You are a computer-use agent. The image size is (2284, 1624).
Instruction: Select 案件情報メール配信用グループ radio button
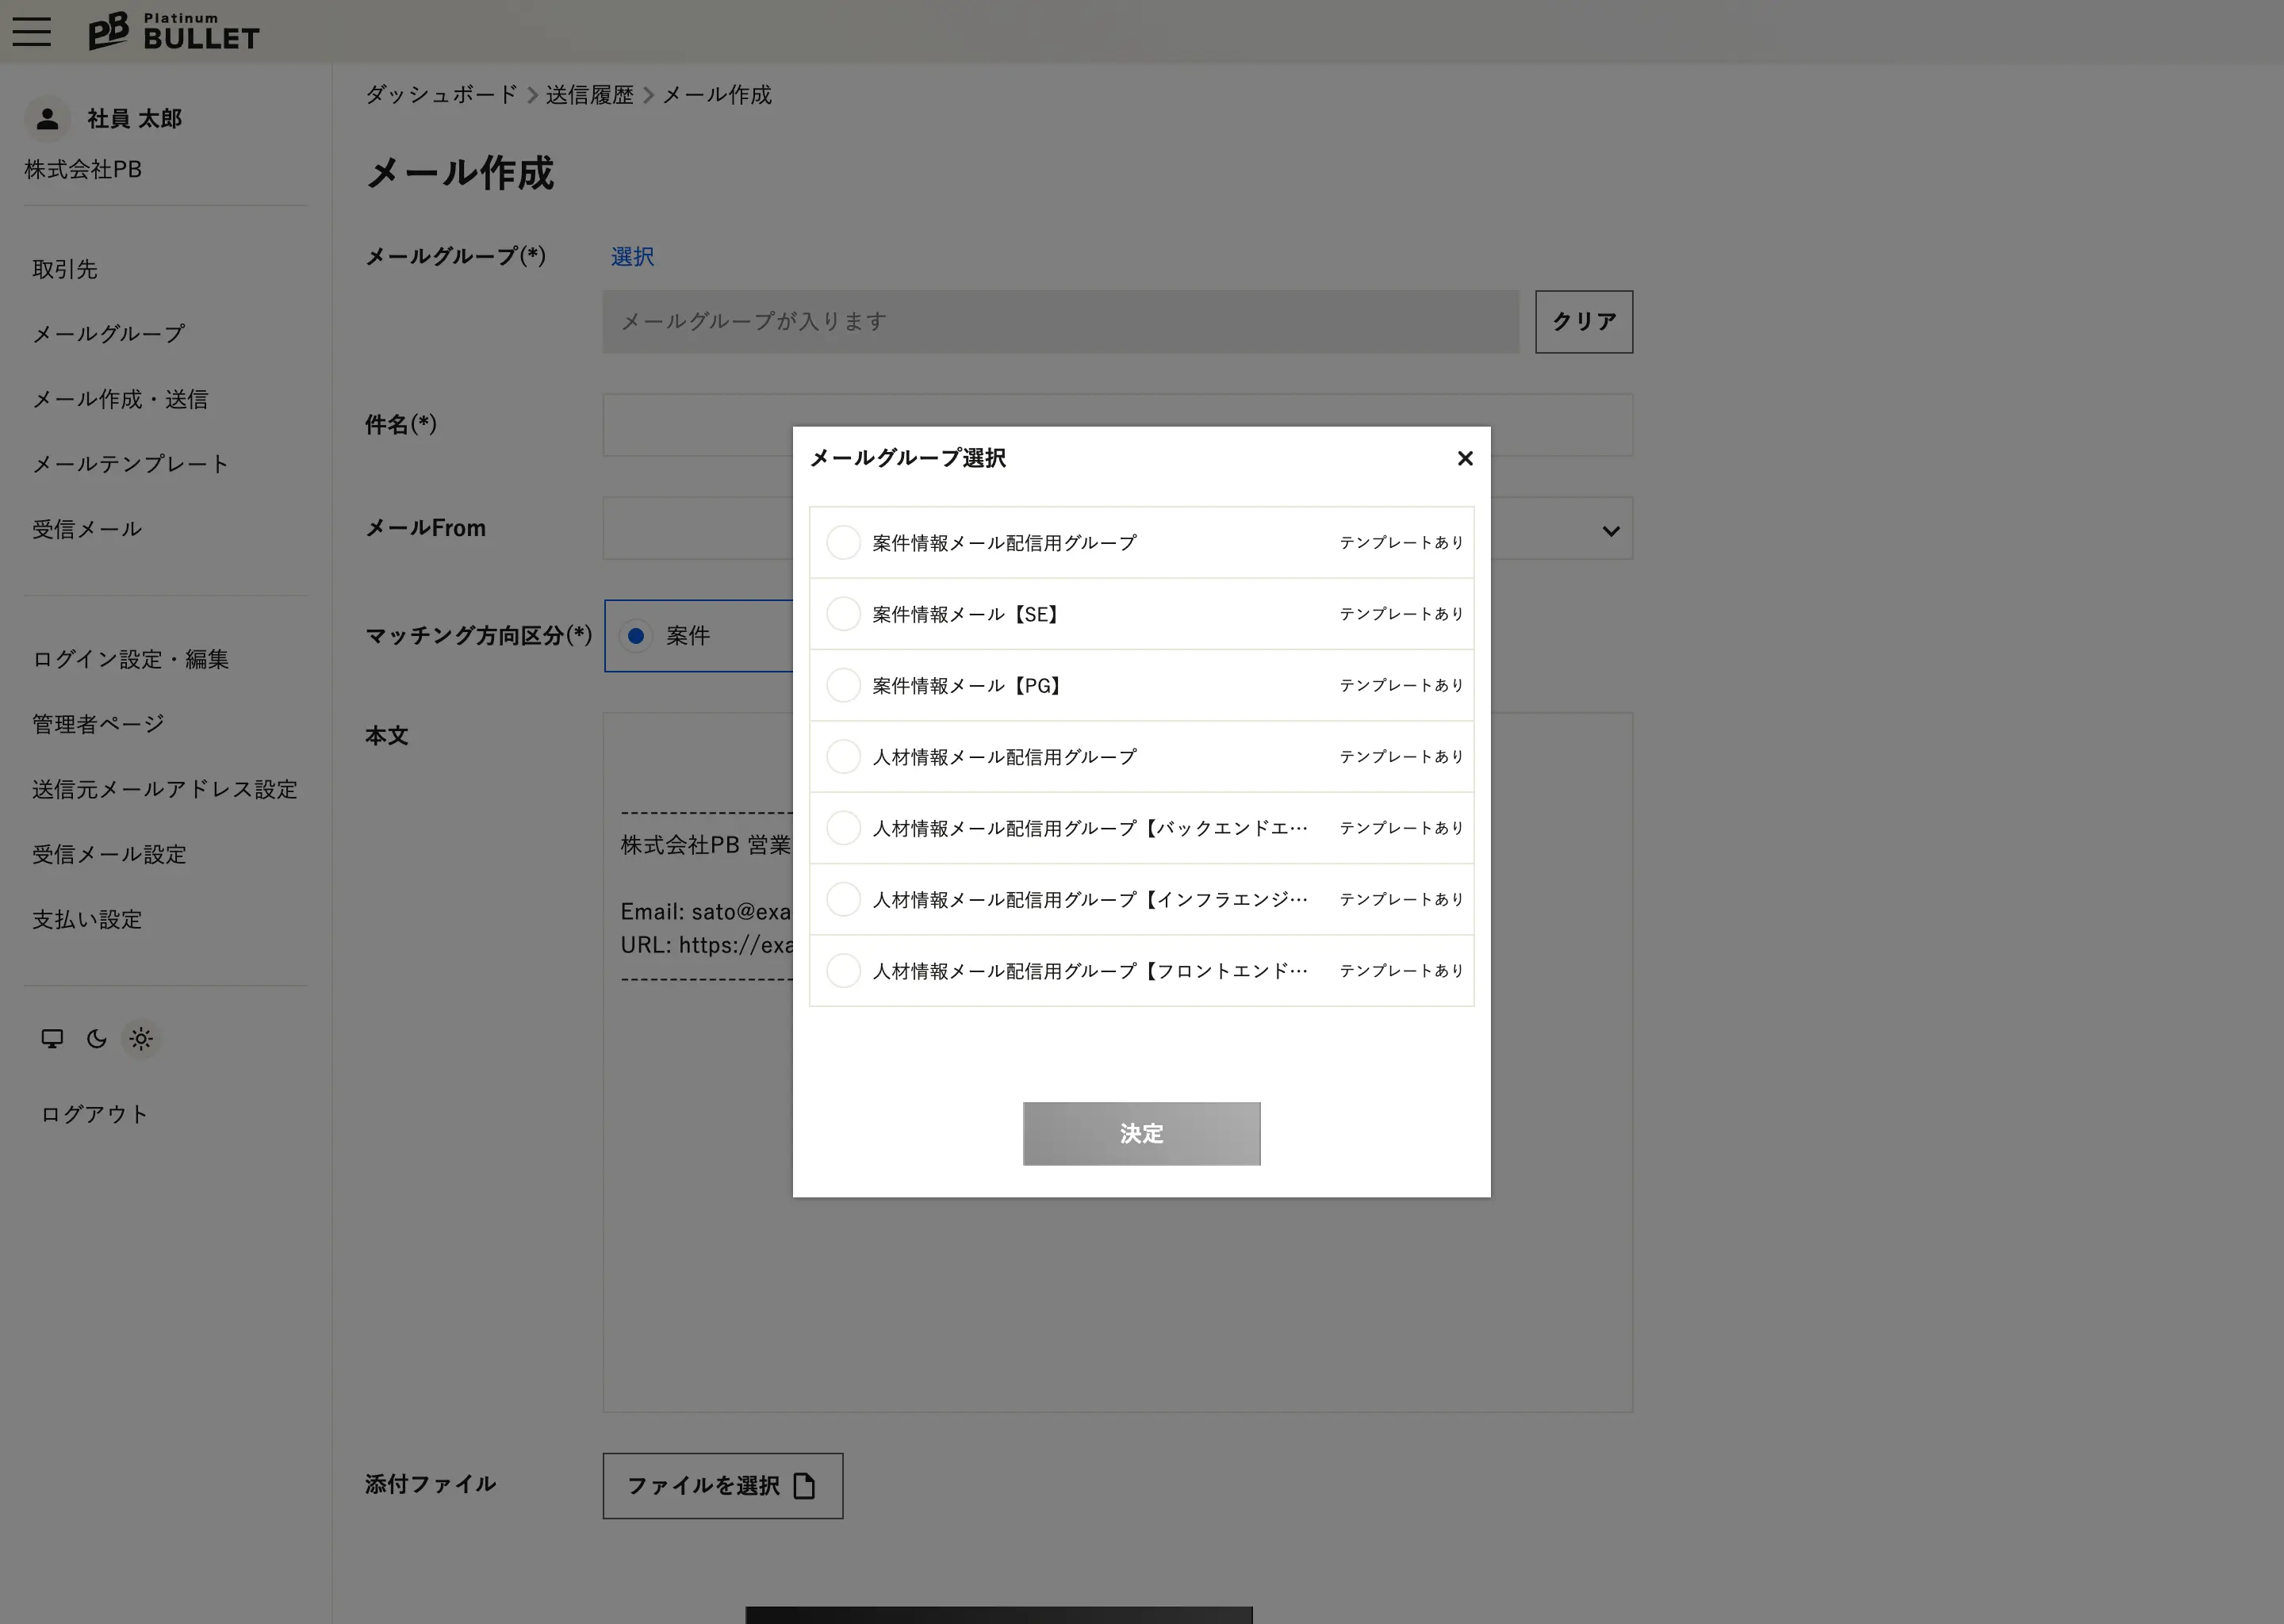pos(843,543)
